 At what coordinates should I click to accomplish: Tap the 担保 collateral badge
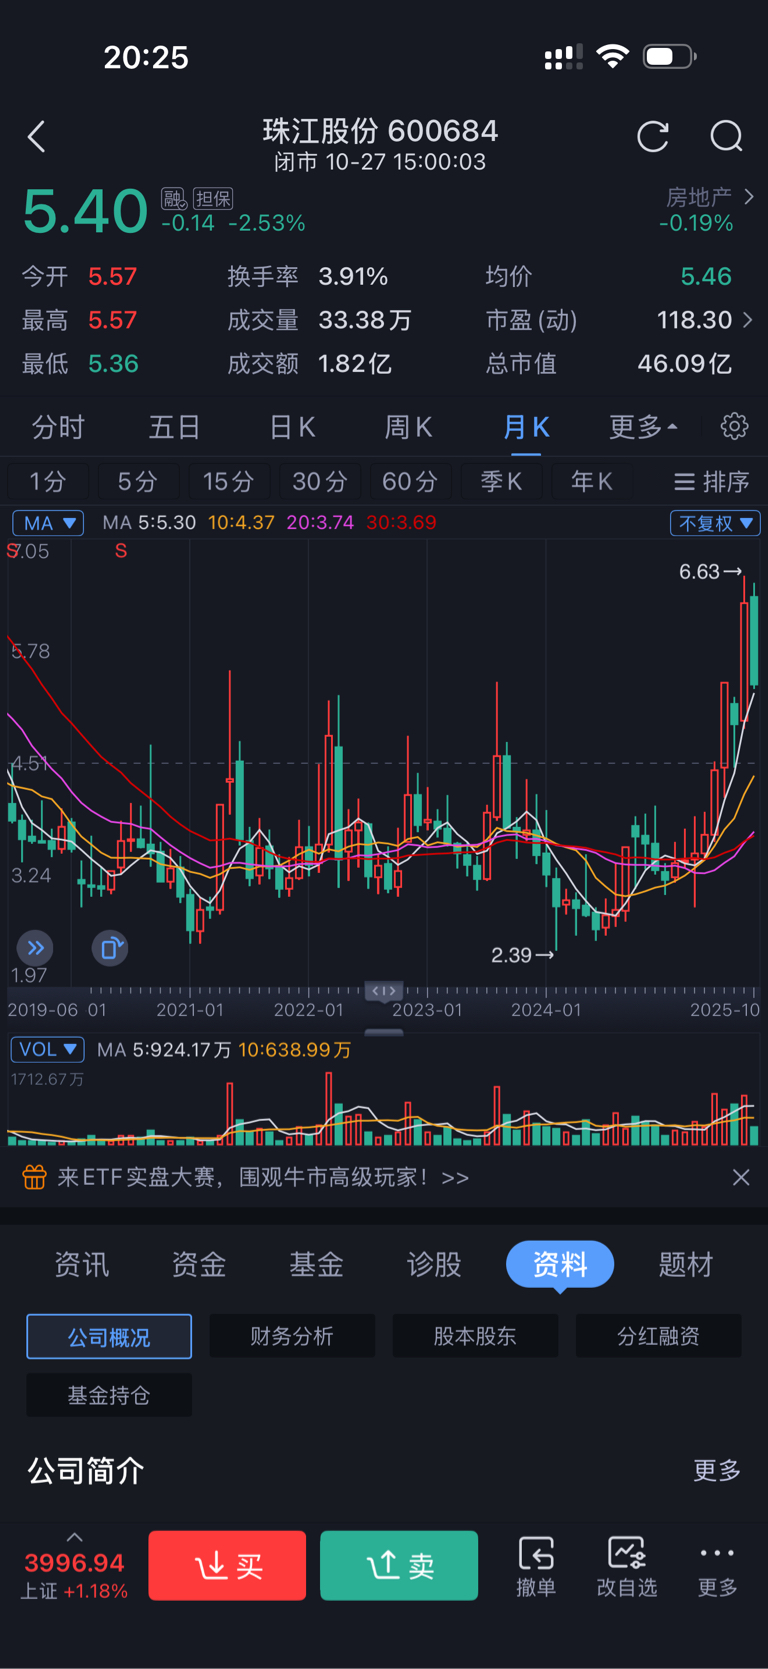pyautogui.click(x=213, y=199)
